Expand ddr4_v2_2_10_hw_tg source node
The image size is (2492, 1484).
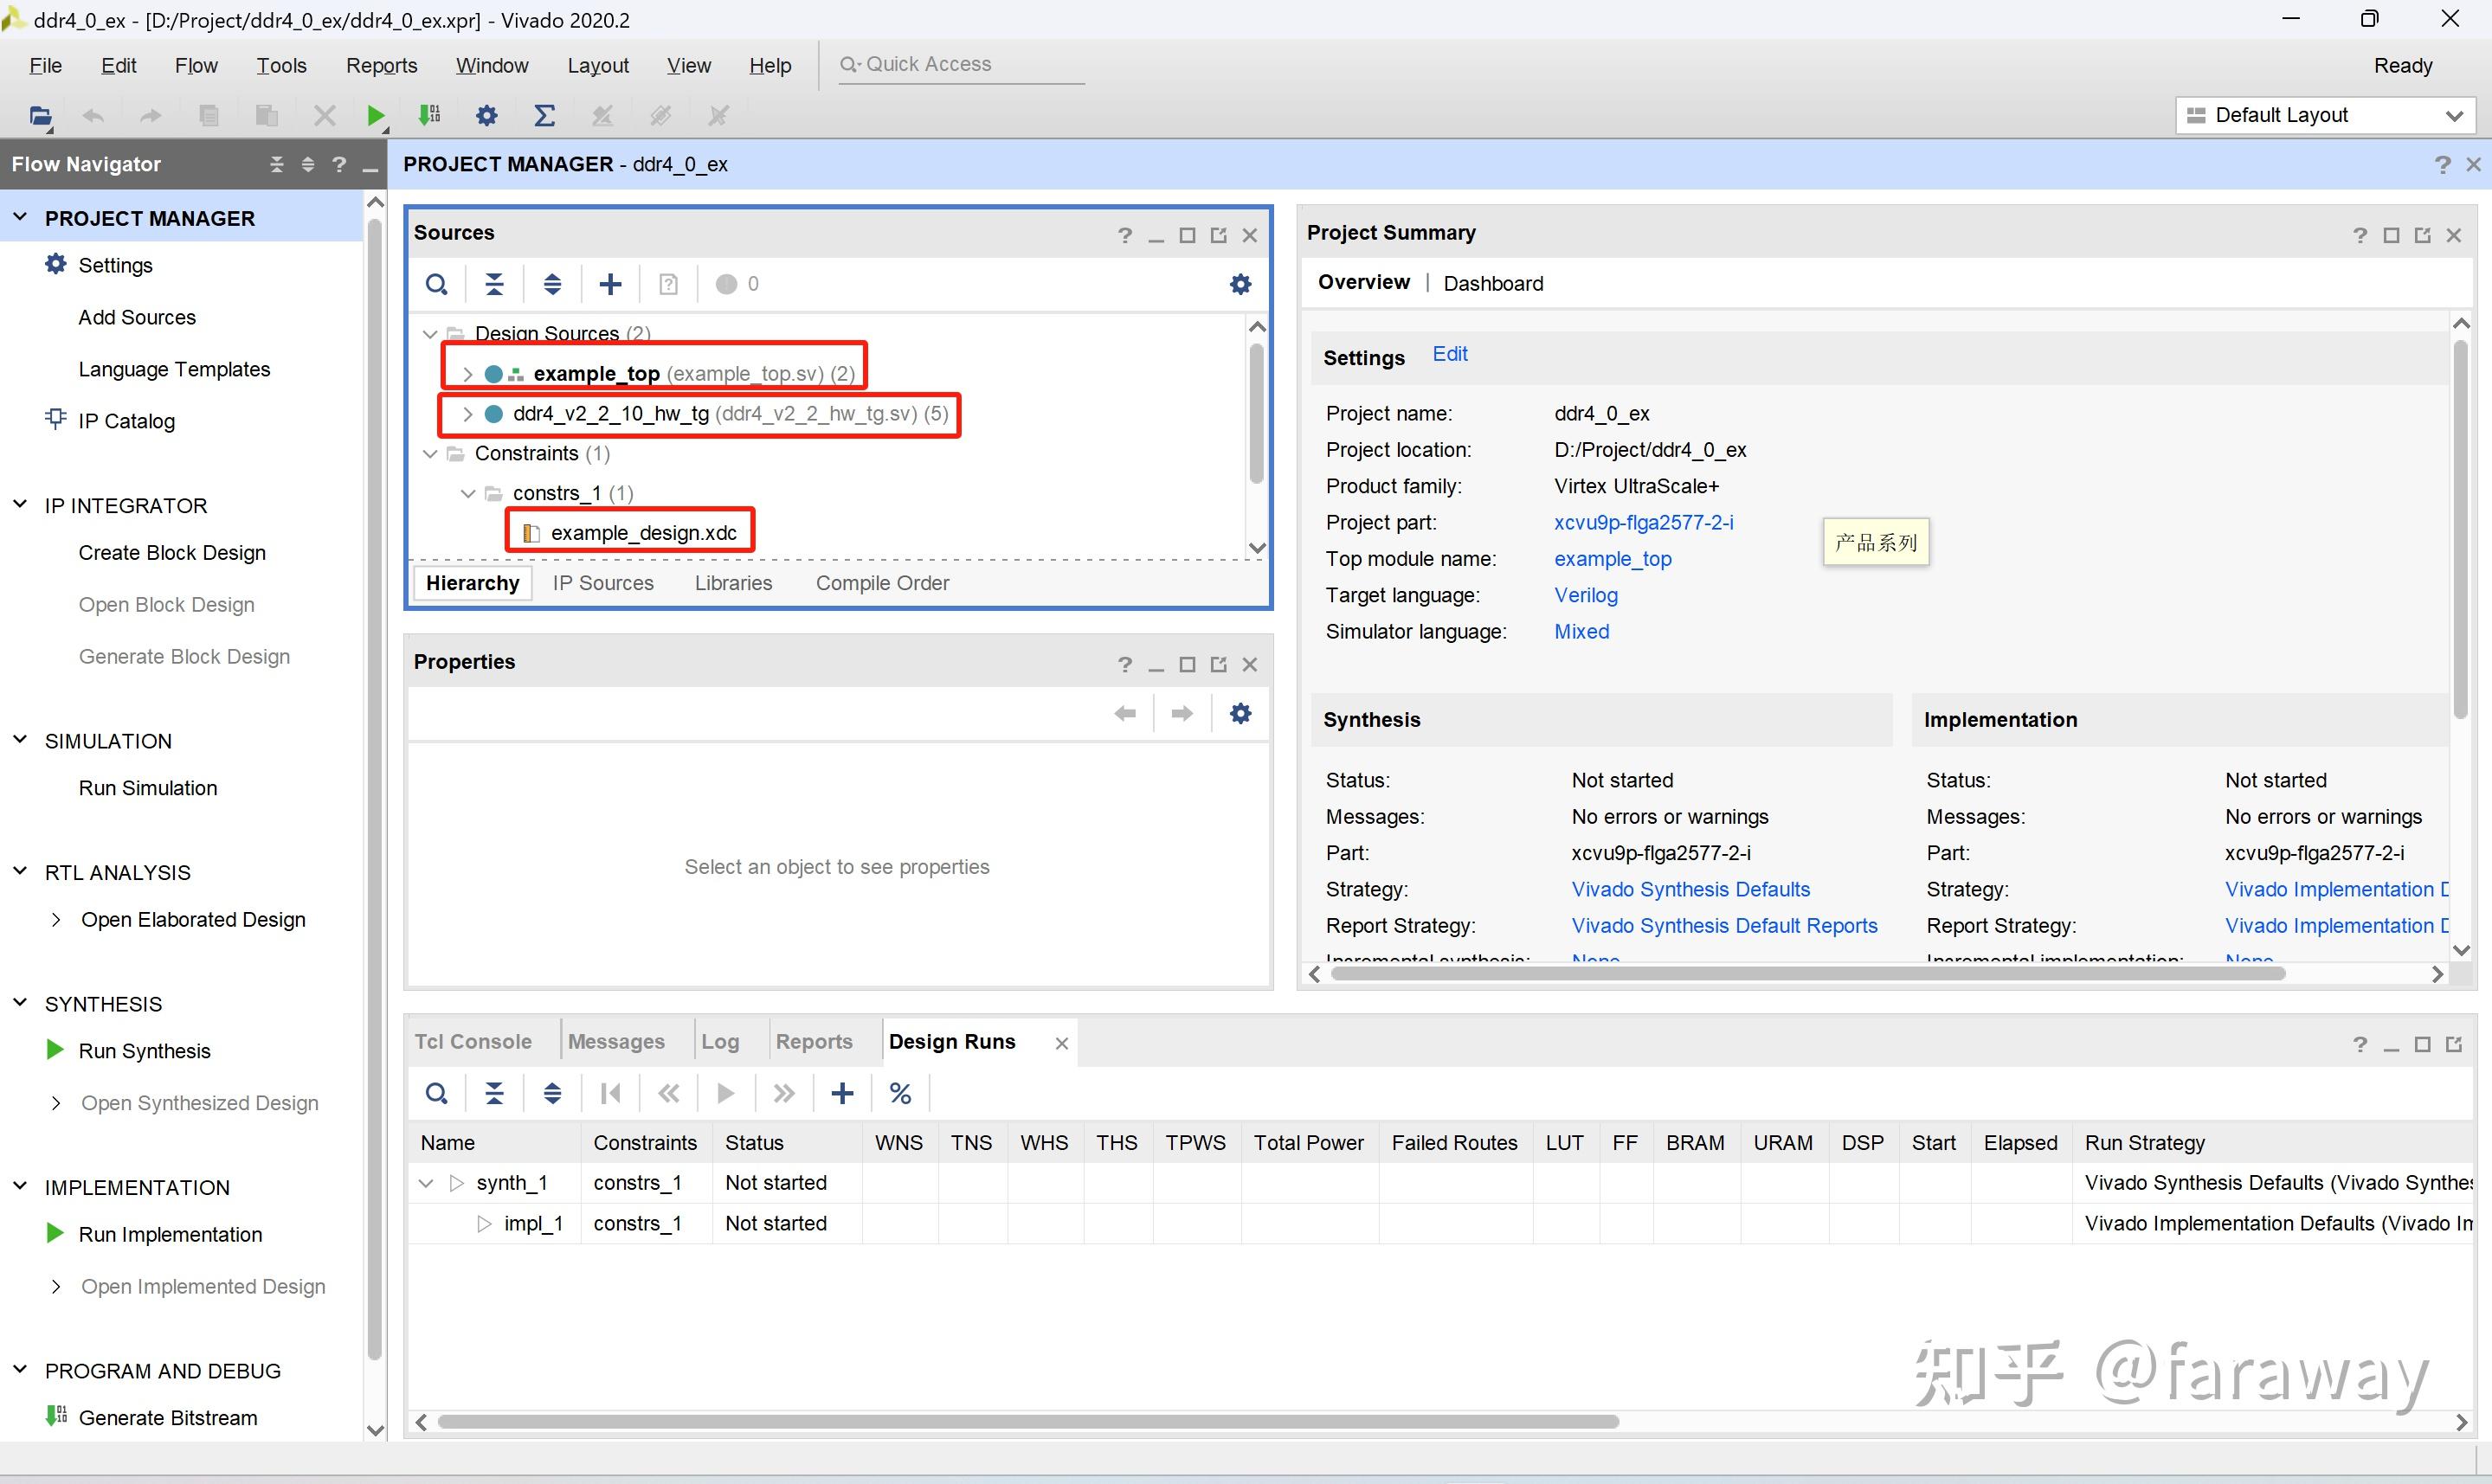pos(467,414)
